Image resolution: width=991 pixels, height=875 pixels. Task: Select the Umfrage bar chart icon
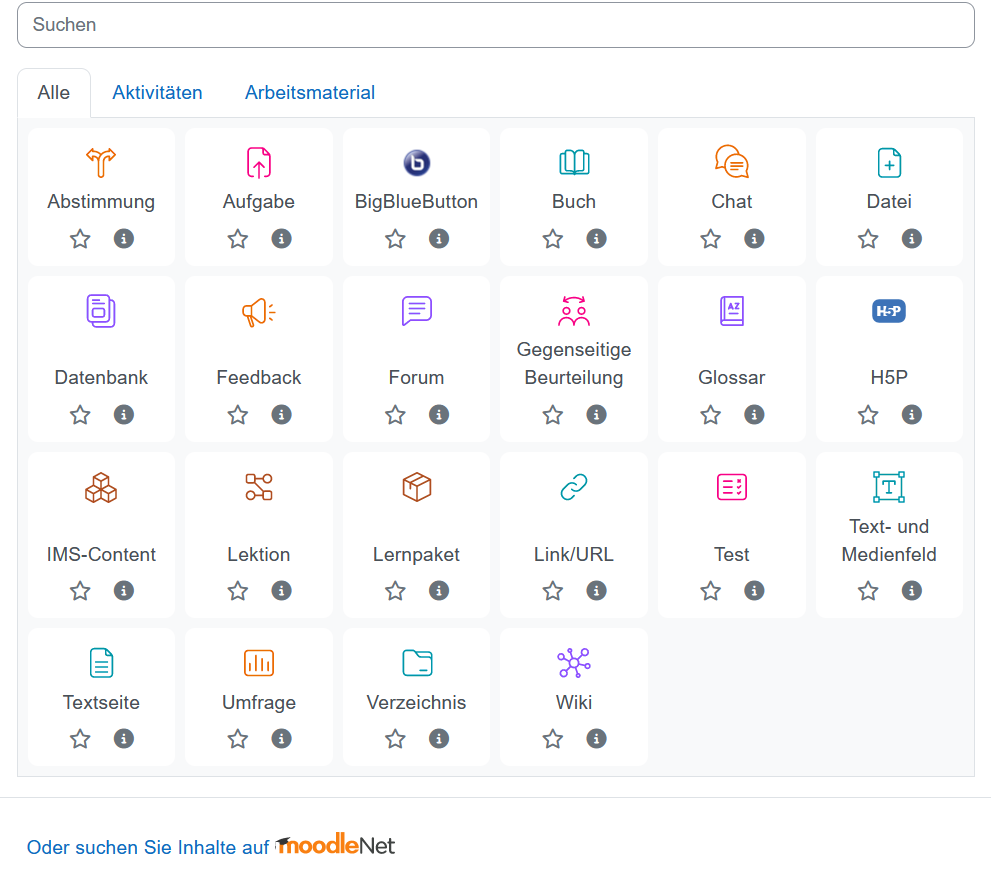258,663
